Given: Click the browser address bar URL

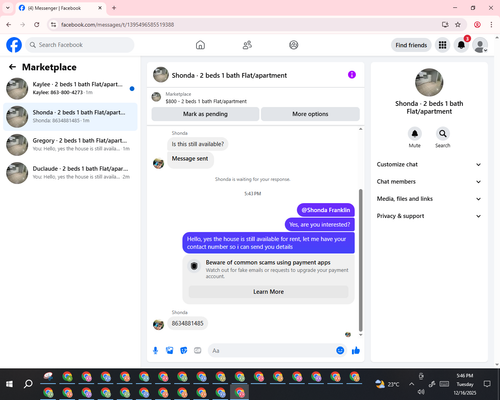Looking at the screenshot, I should pyautogui.click(x=117, y=25).
